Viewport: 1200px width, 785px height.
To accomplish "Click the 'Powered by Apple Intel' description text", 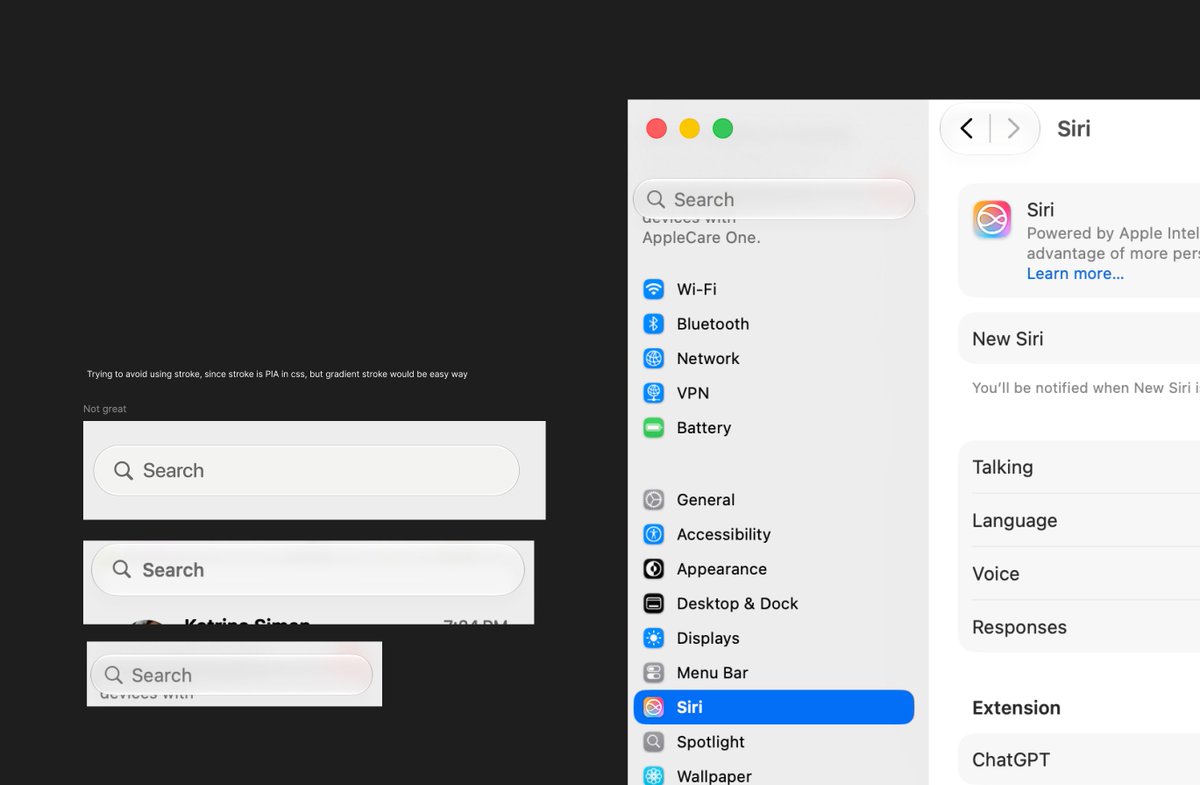I will [x=1112, y=233].
